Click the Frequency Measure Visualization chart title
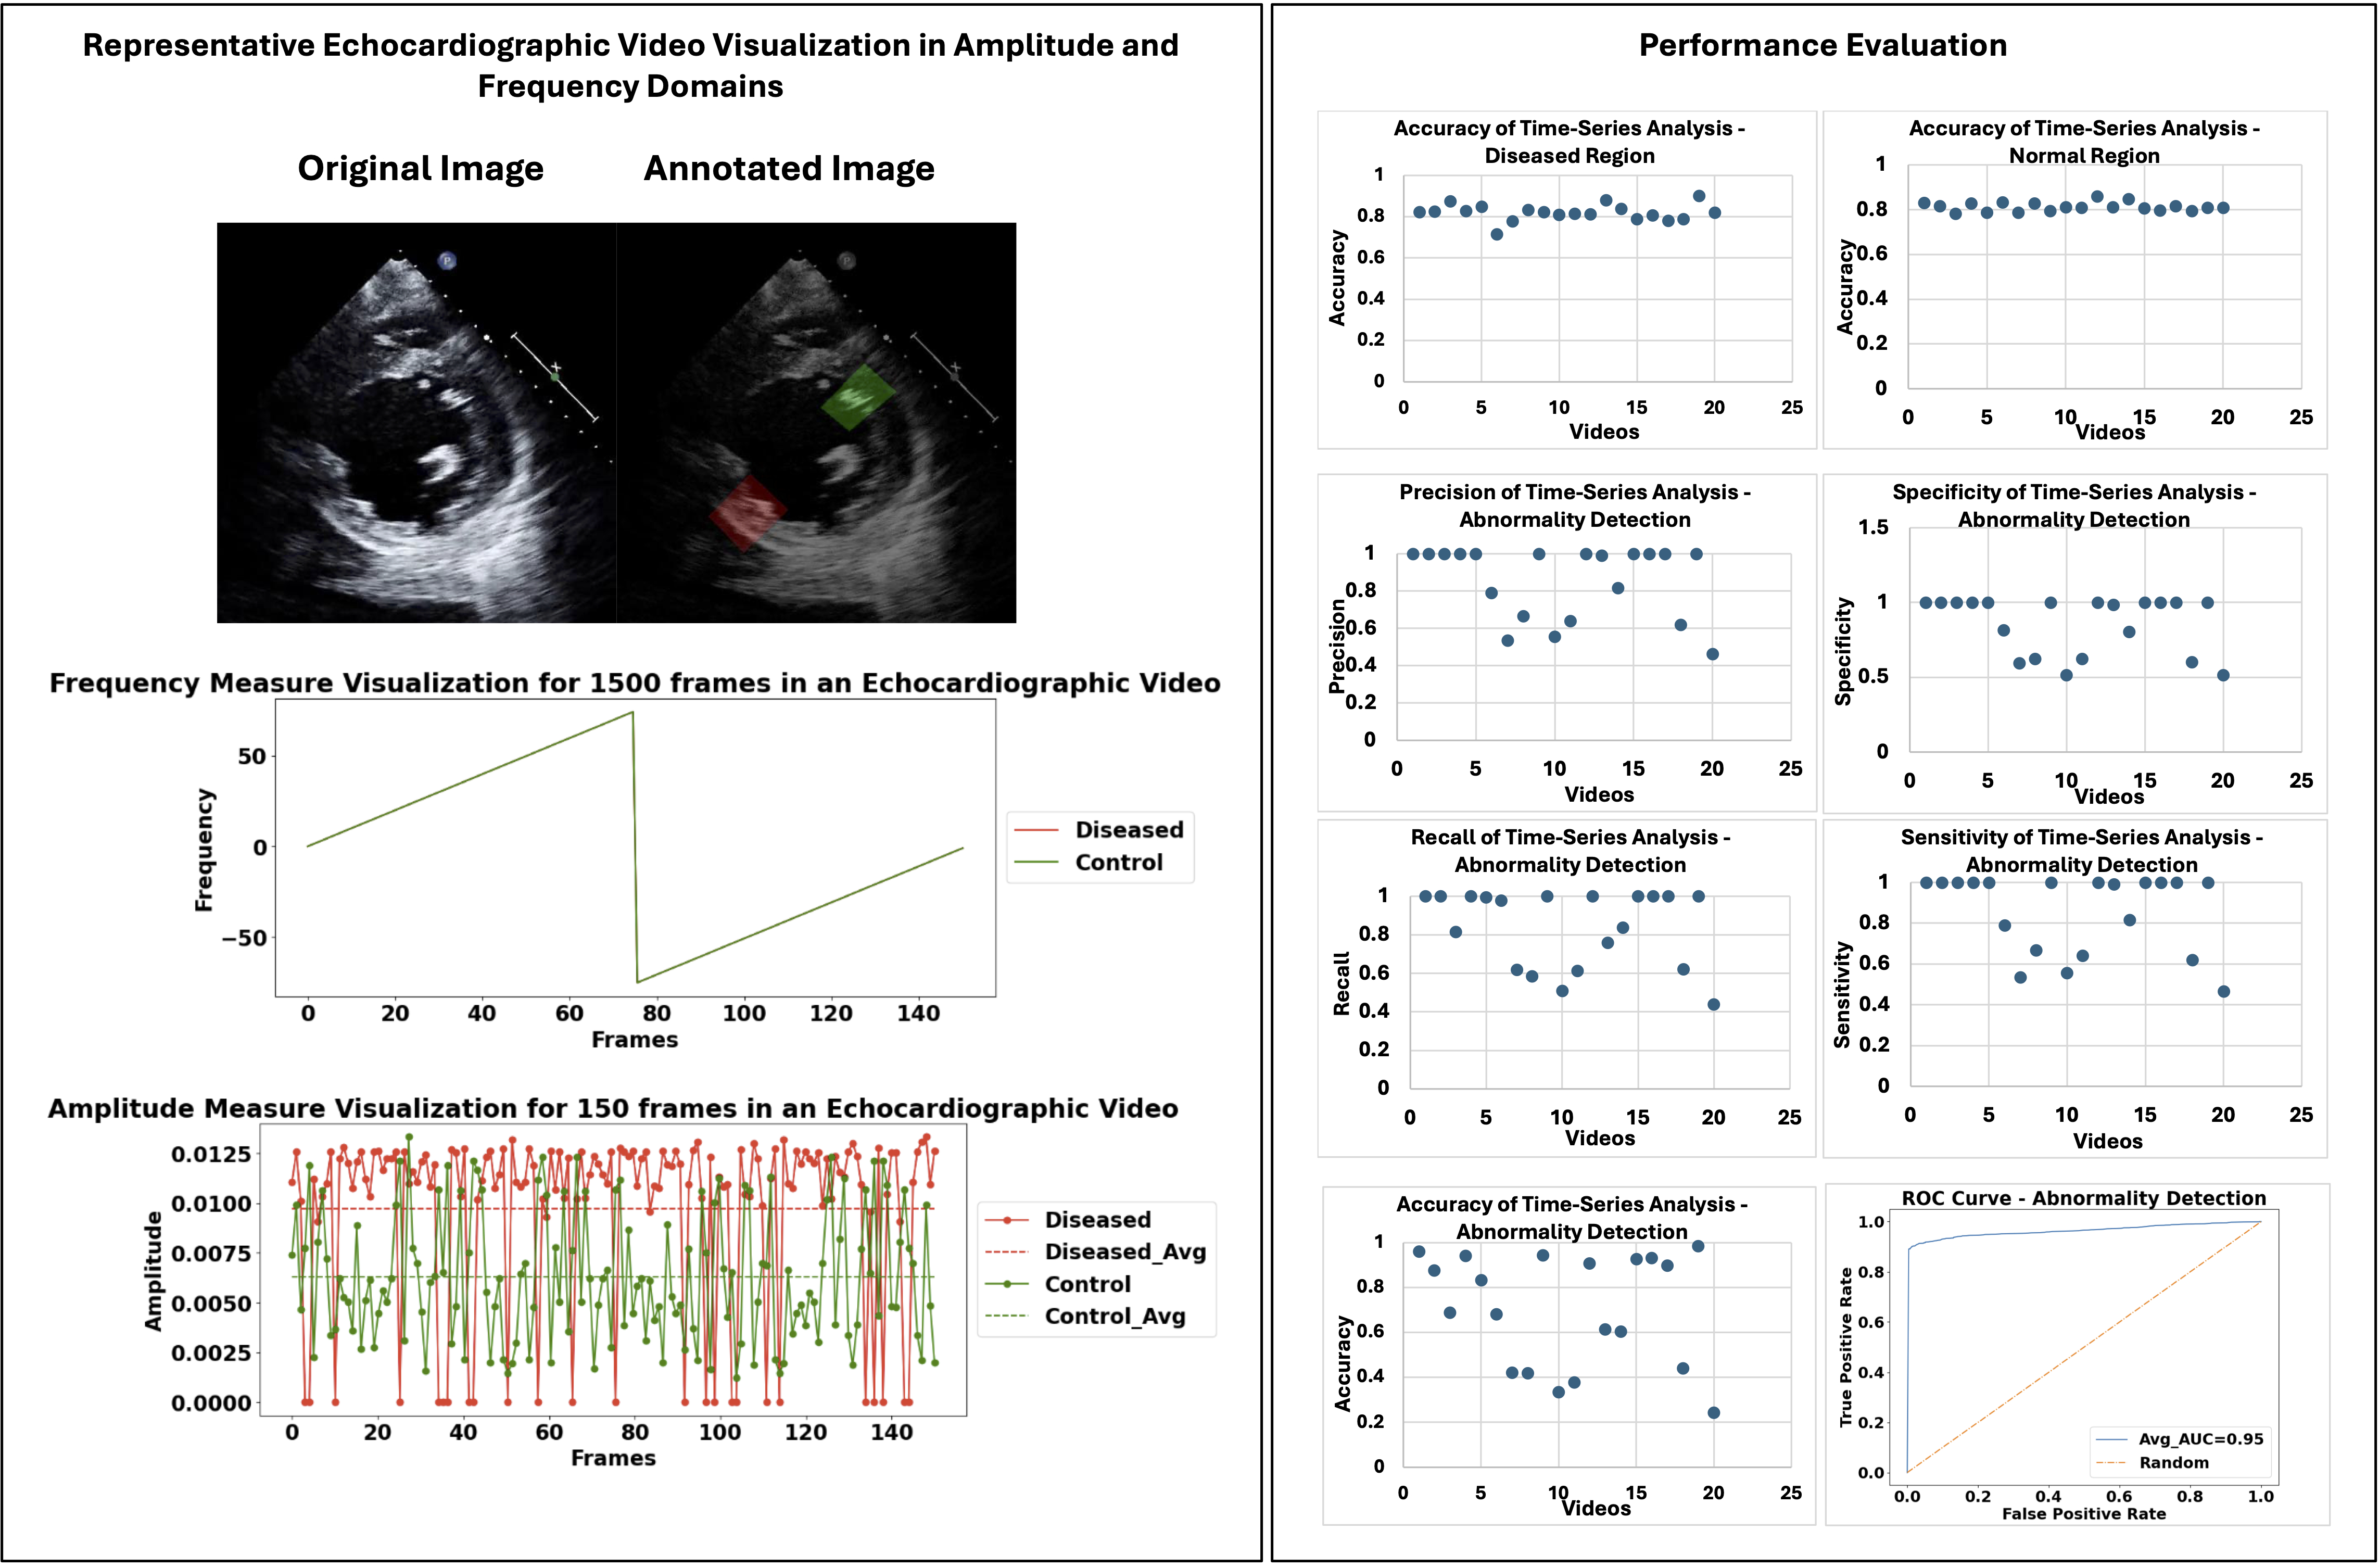 (x=634, y=683)
